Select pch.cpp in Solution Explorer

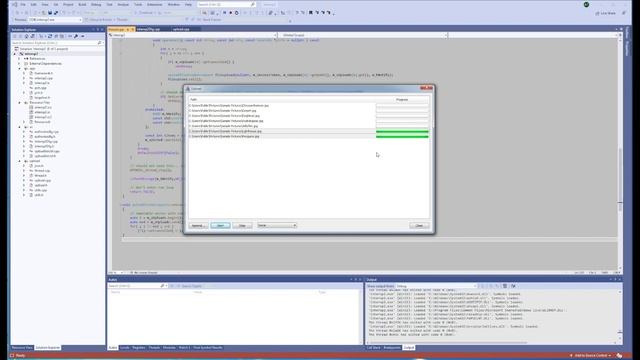point(40,88)
